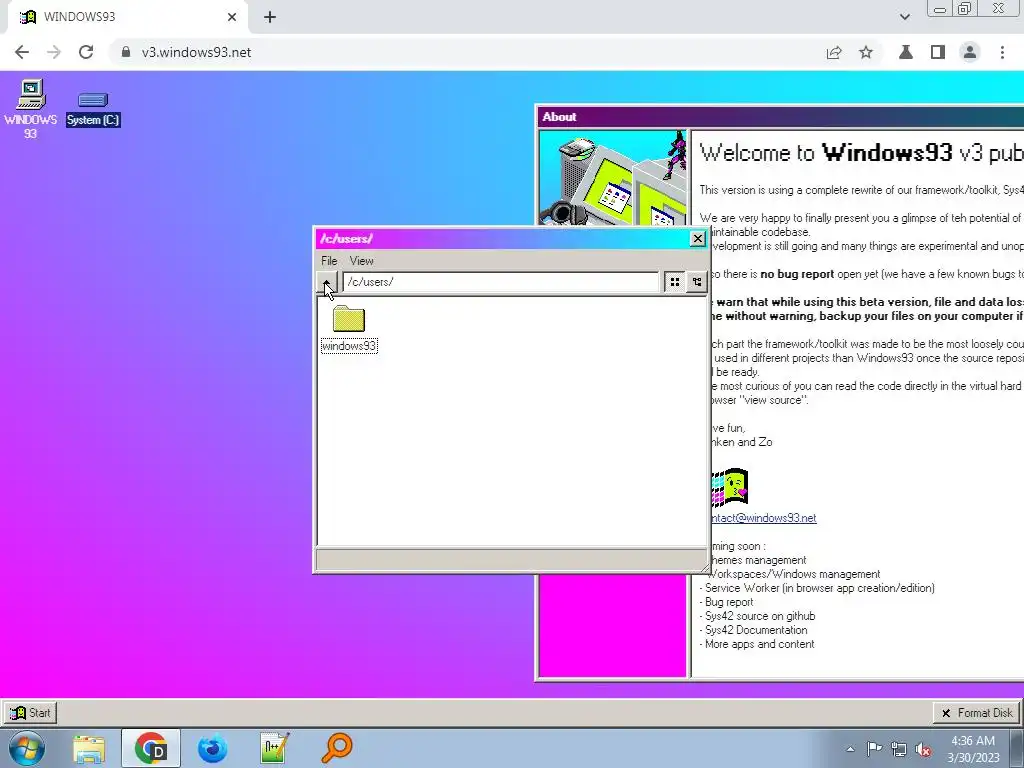The height and width of the screenshot is (768, 1024).
Task: Close the WINDOWS93 browser tab
Action: (232, 17)
